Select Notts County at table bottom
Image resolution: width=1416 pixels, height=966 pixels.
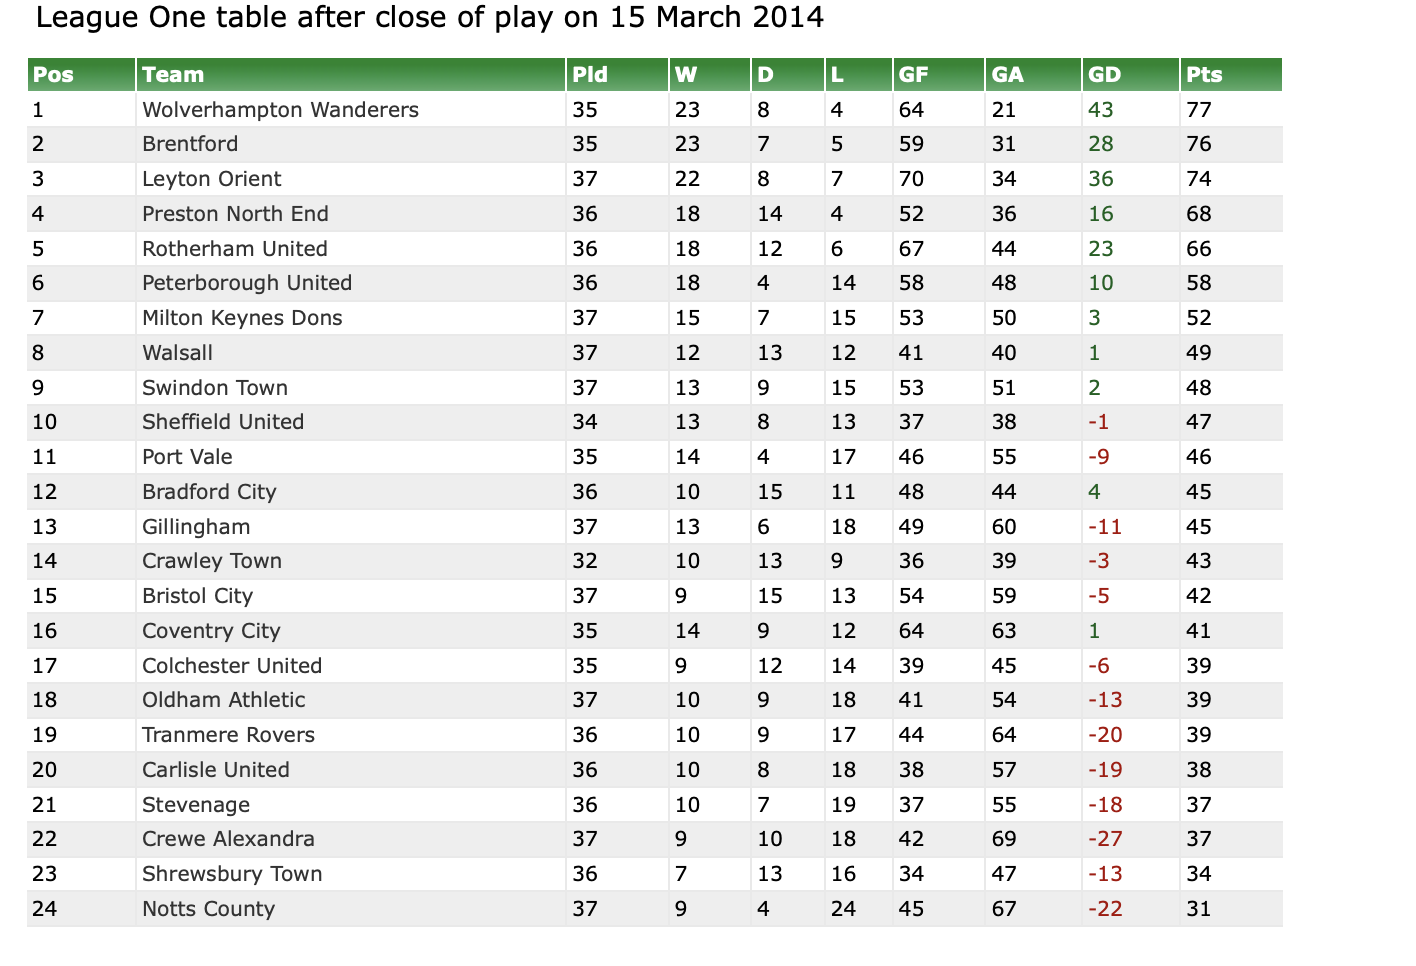208,909
